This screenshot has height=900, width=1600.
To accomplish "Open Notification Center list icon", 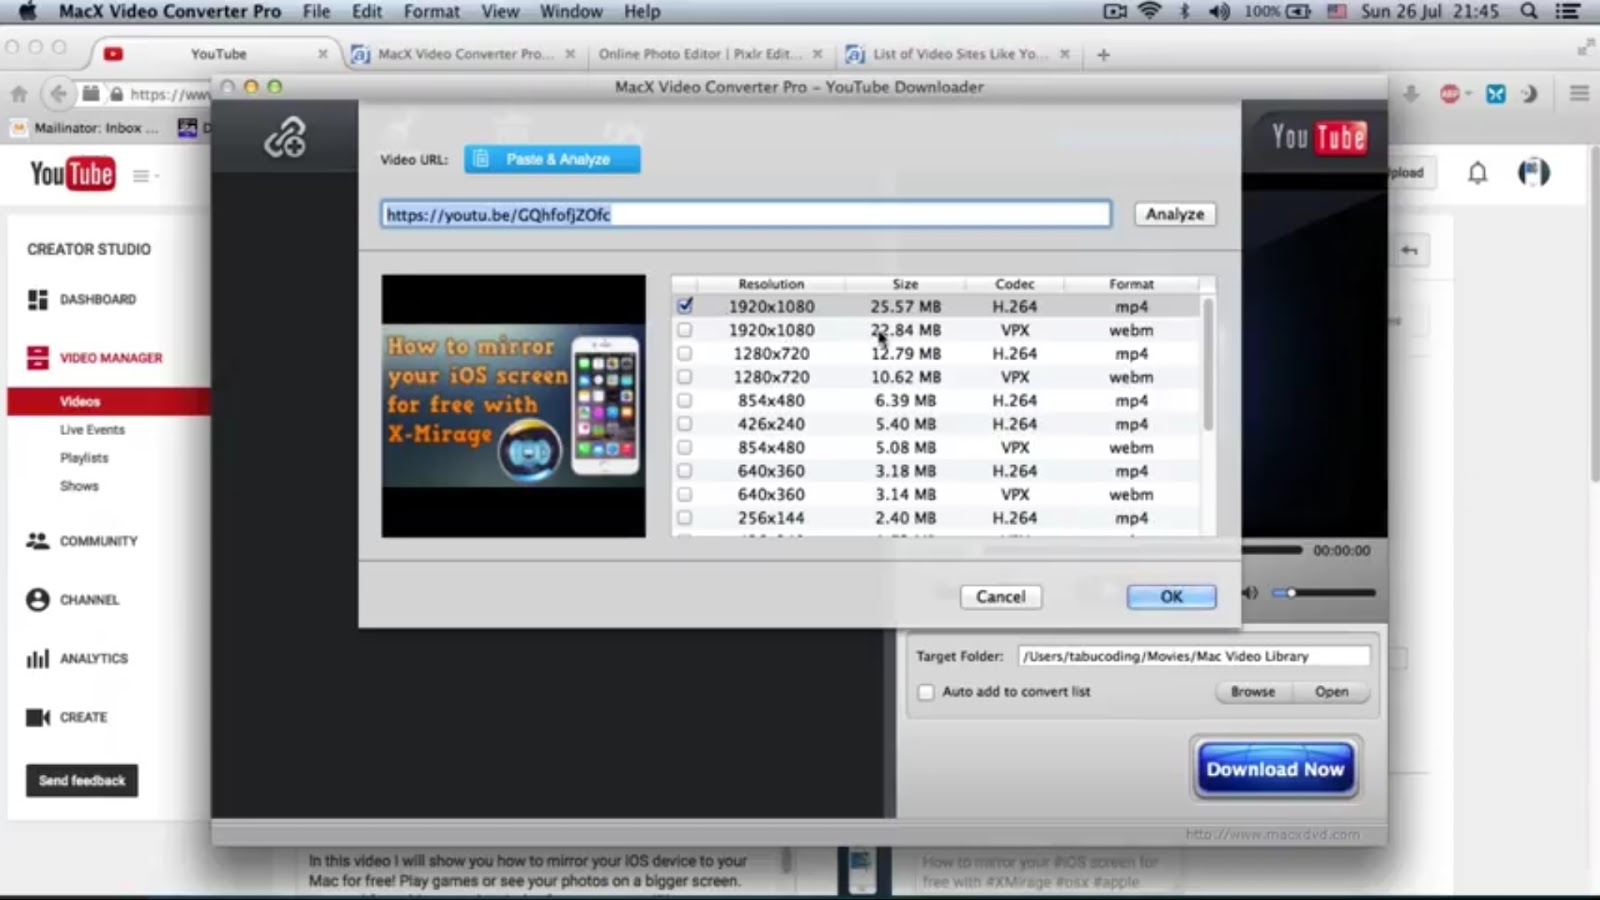I will [x=1568, y=11].
